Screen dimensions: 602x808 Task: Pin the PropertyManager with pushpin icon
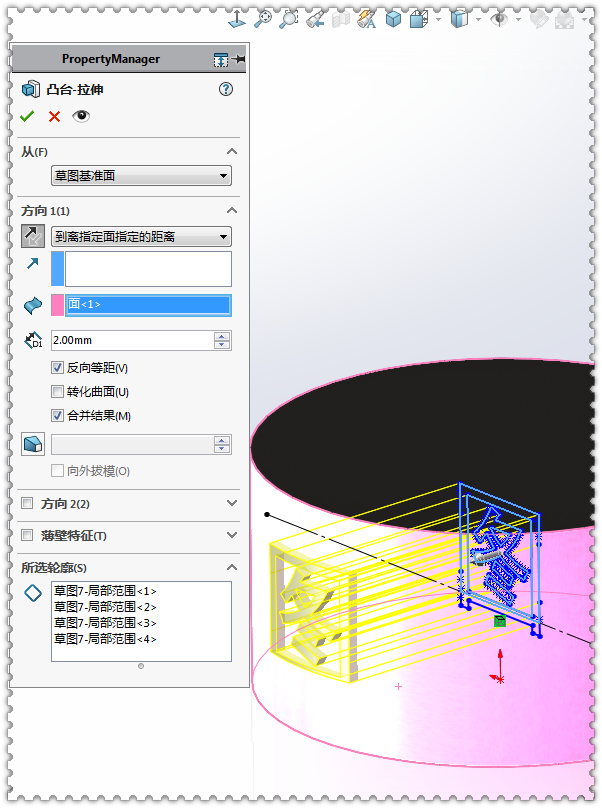239,59
